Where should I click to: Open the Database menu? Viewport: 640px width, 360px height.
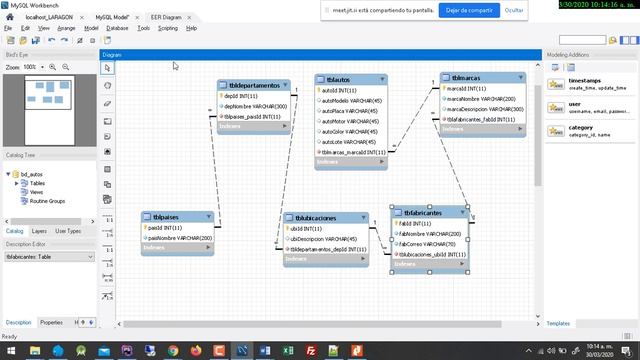coord(117,28)
